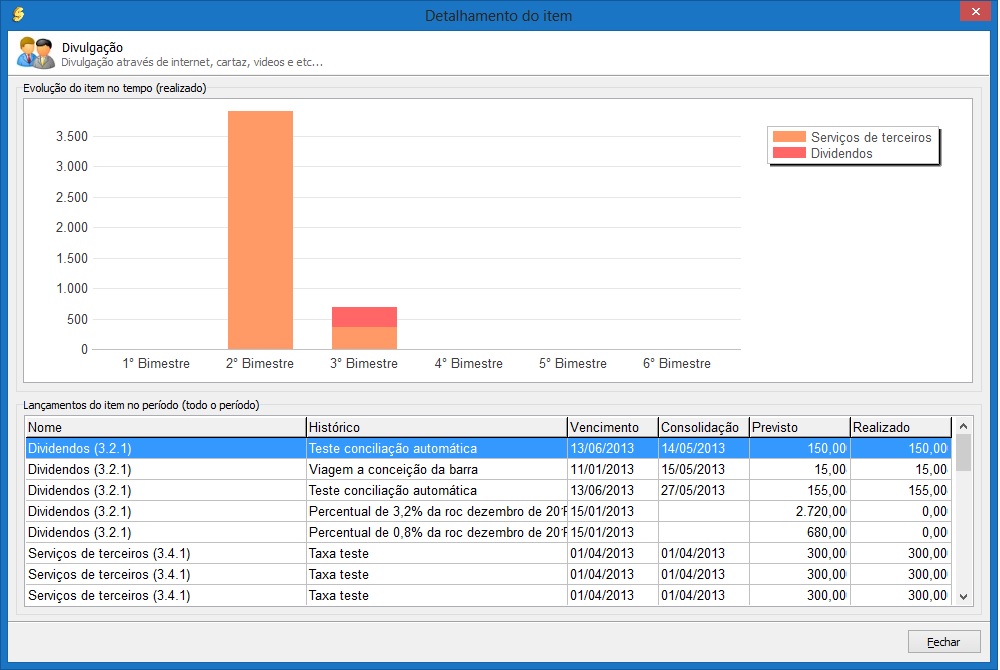Click the app icon in title bar
Screen dimensions: 1000x670
tap(17, 15)
